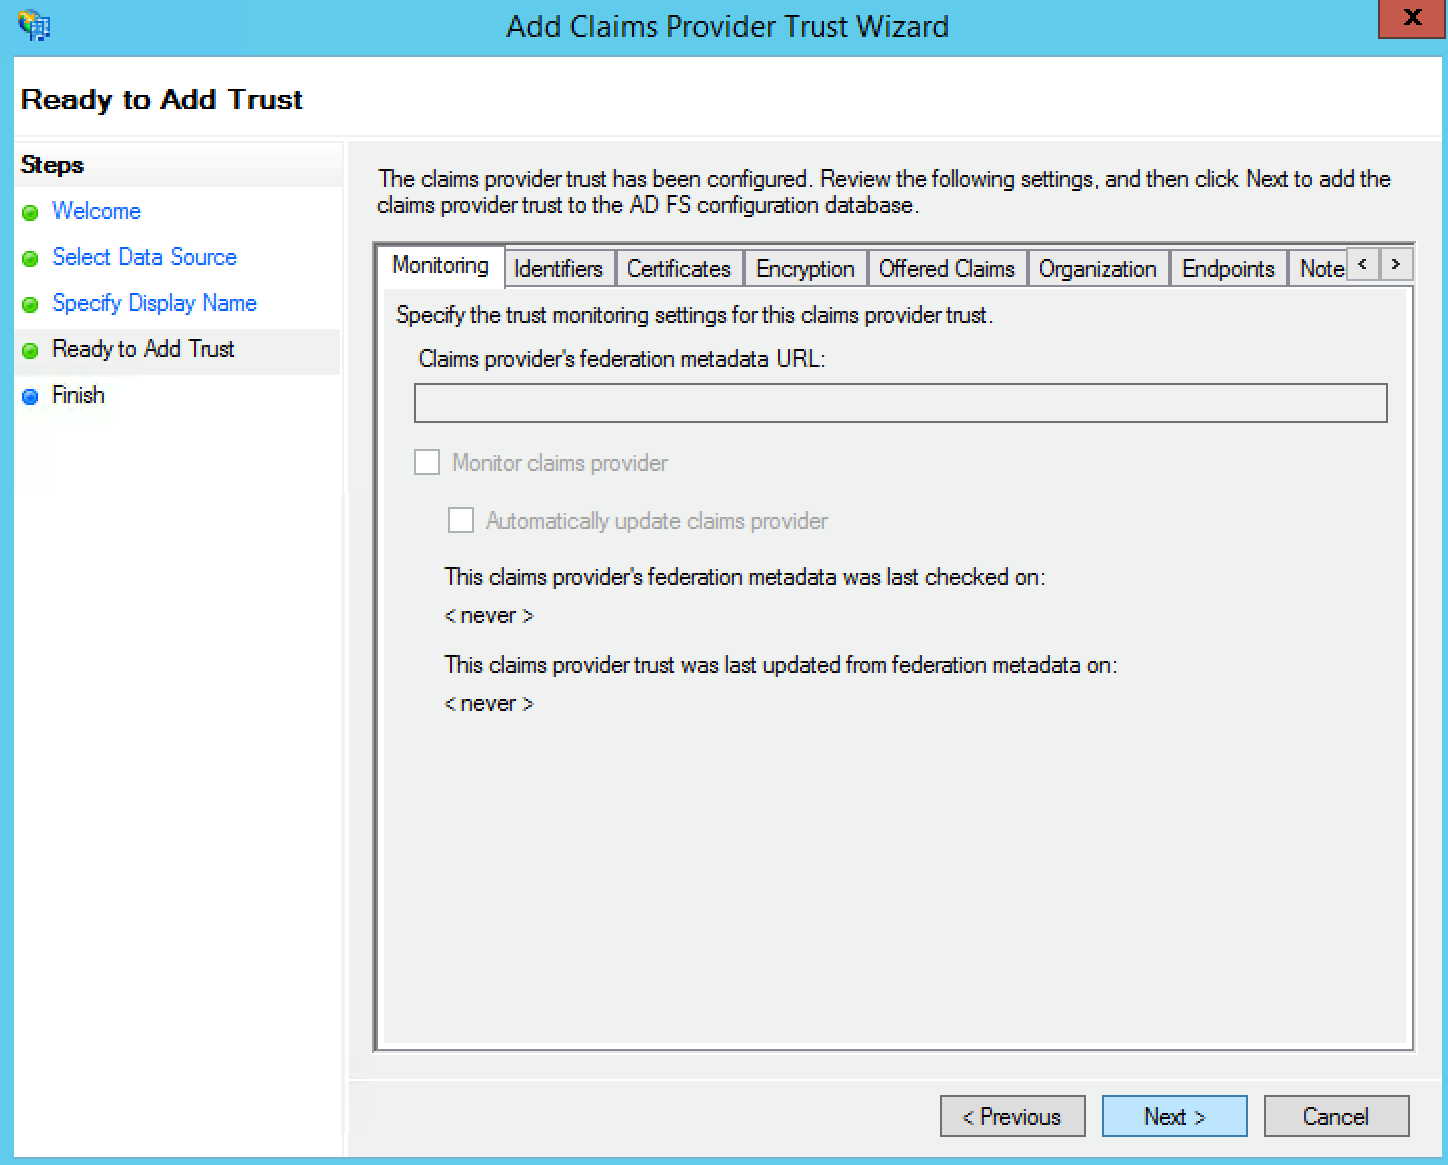The width and height of the screenshot is (1448, 1165).
Task: Click the Claims provider's federation metadata URL label
Action: pos(622,359)
